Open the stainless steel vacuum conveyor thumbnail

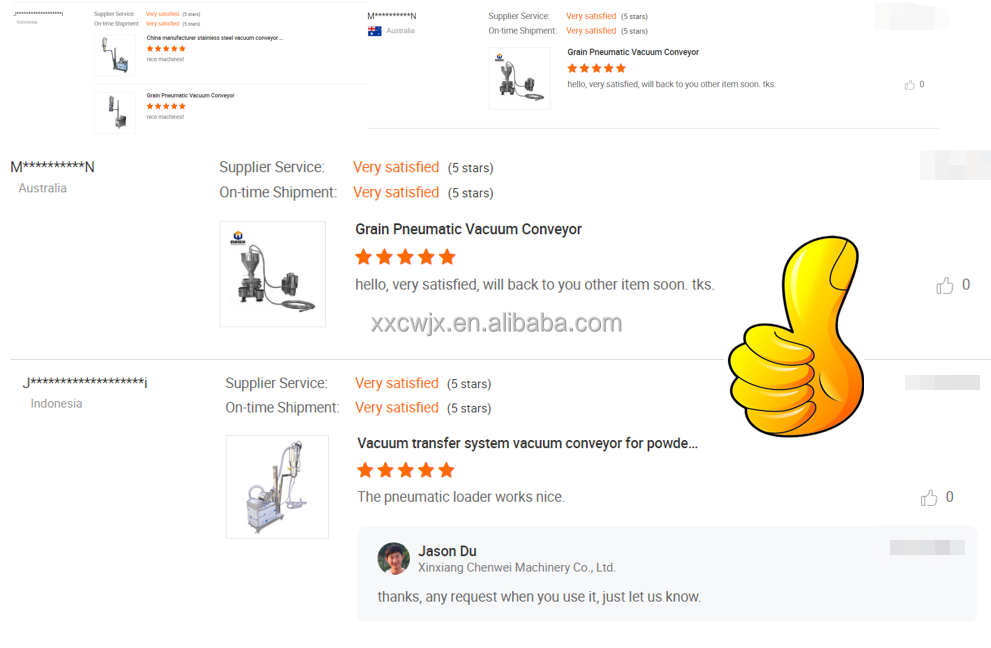point(115,55)
